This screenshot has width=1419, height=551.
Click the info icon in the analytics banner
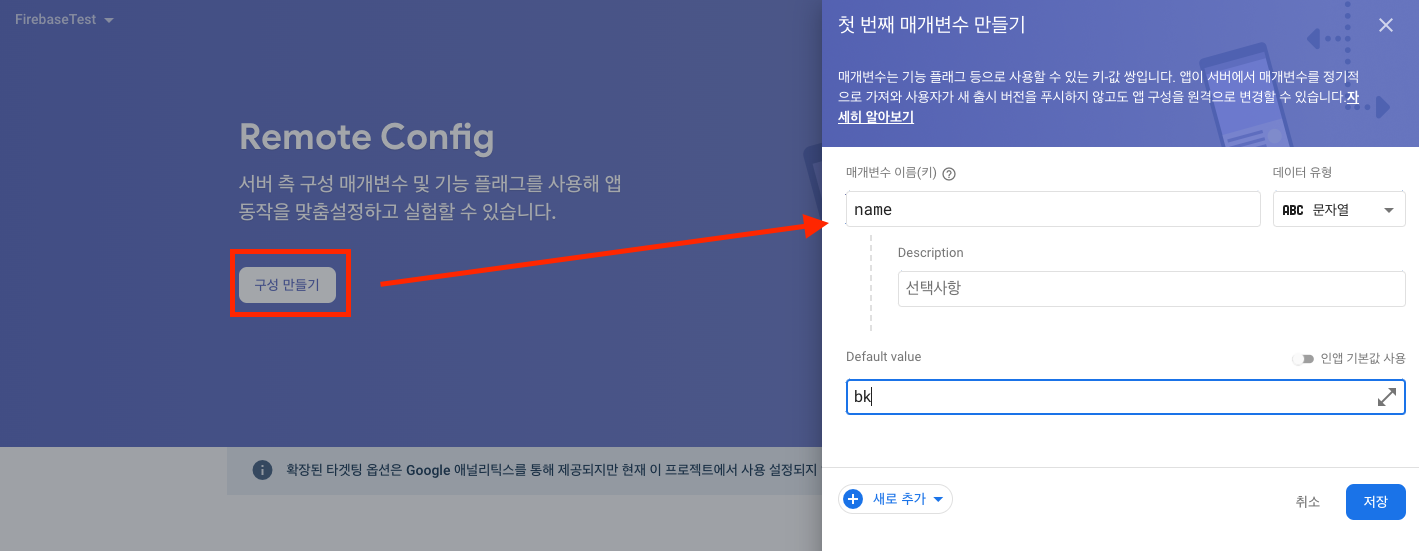tap(262, 470)
